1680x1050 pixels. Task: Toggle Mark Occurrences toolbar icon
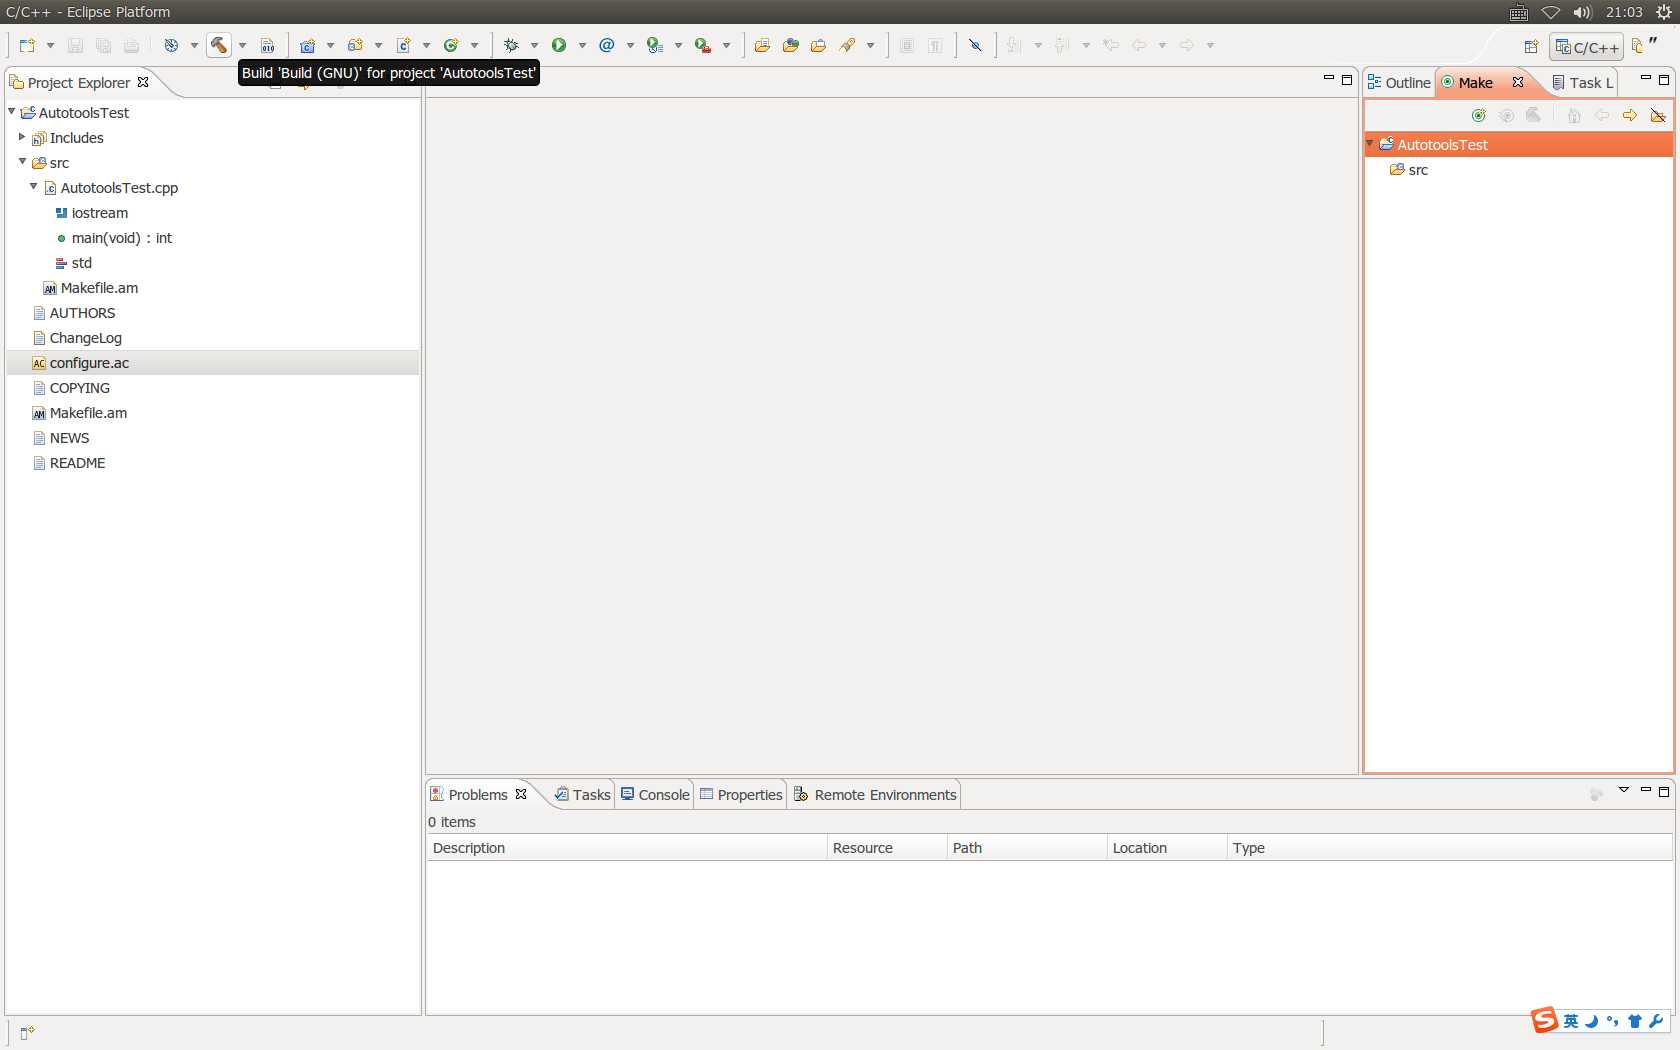(x=976, y=45)
